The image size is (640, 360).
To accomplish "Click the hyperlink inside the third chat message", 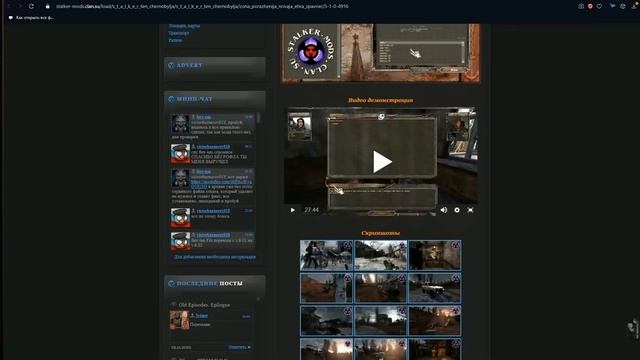I will click(221, 184).
